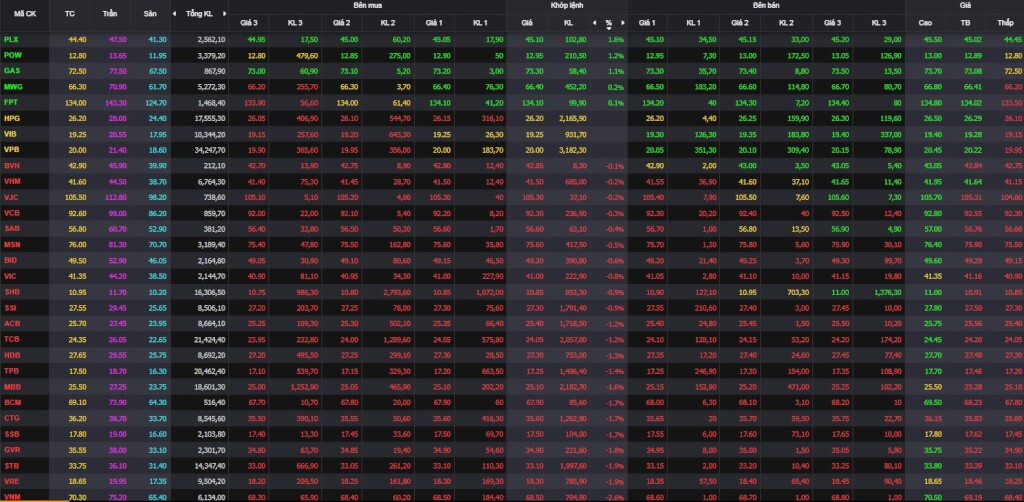The height and width of the screenshot is (502, 1024).
Task: Click the right arrow beside the % header
Action: (623, 23)
